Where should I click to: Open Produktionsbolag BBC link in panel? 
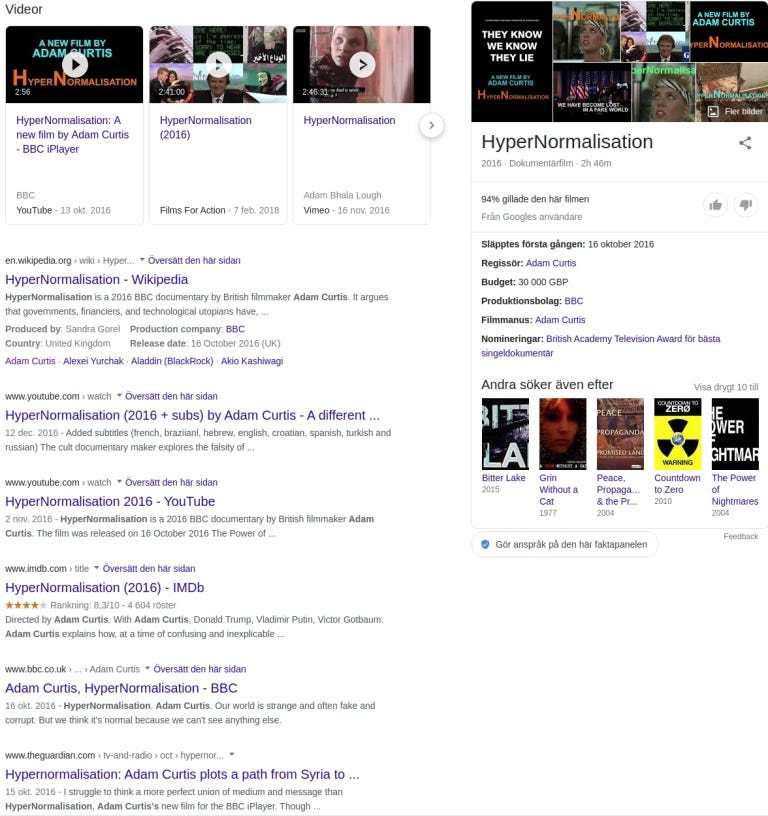574,301
